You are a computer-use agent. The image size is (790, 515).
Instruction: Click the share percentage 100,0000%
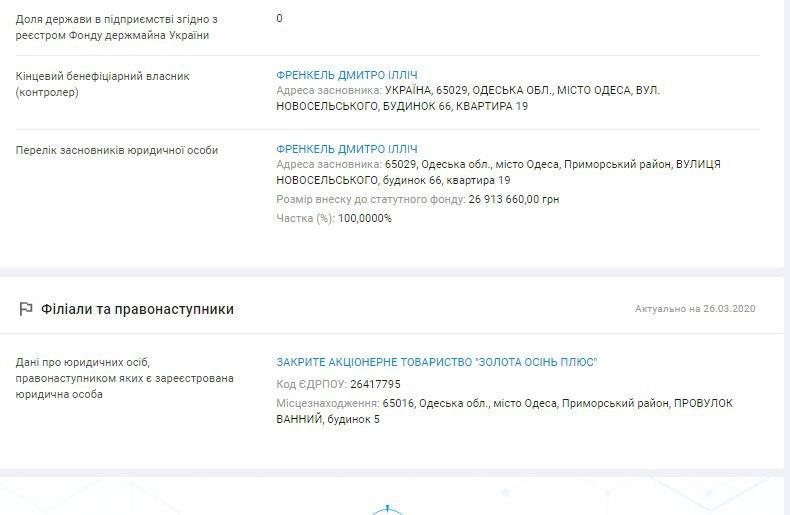point(365,218)
